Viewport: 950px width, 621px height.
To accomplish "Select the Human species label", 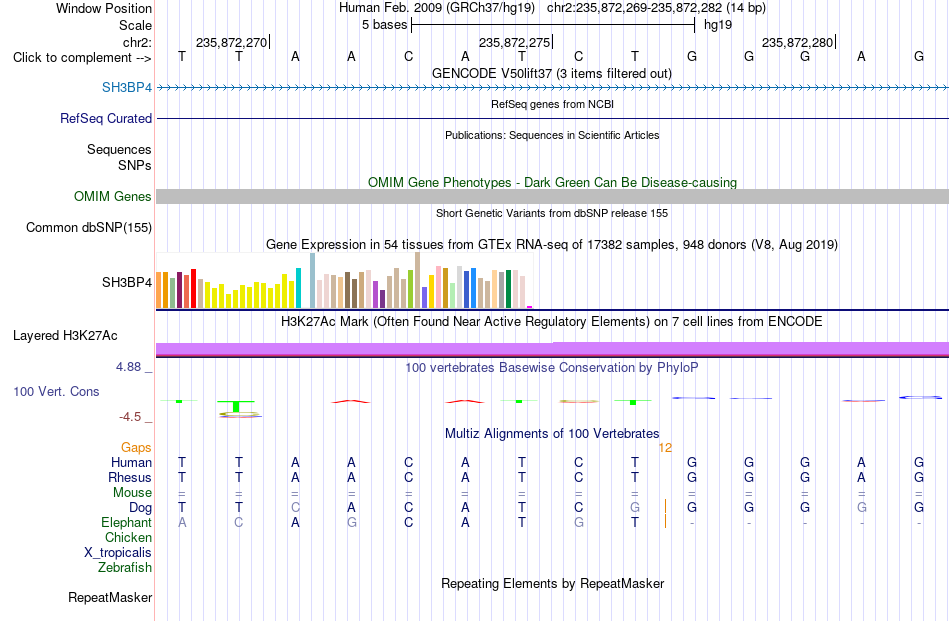I will tap(131, 462).
